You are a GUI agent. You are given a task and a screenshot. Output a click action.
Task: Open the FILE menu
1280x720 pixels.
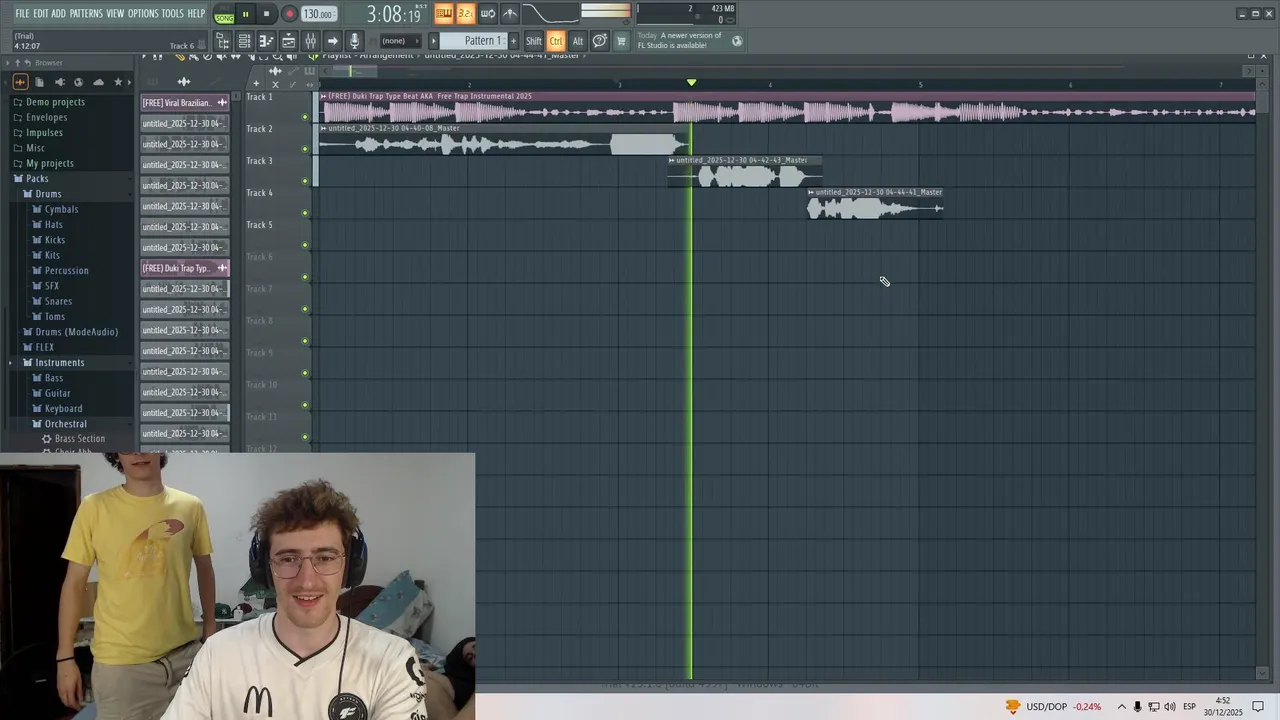22,14
